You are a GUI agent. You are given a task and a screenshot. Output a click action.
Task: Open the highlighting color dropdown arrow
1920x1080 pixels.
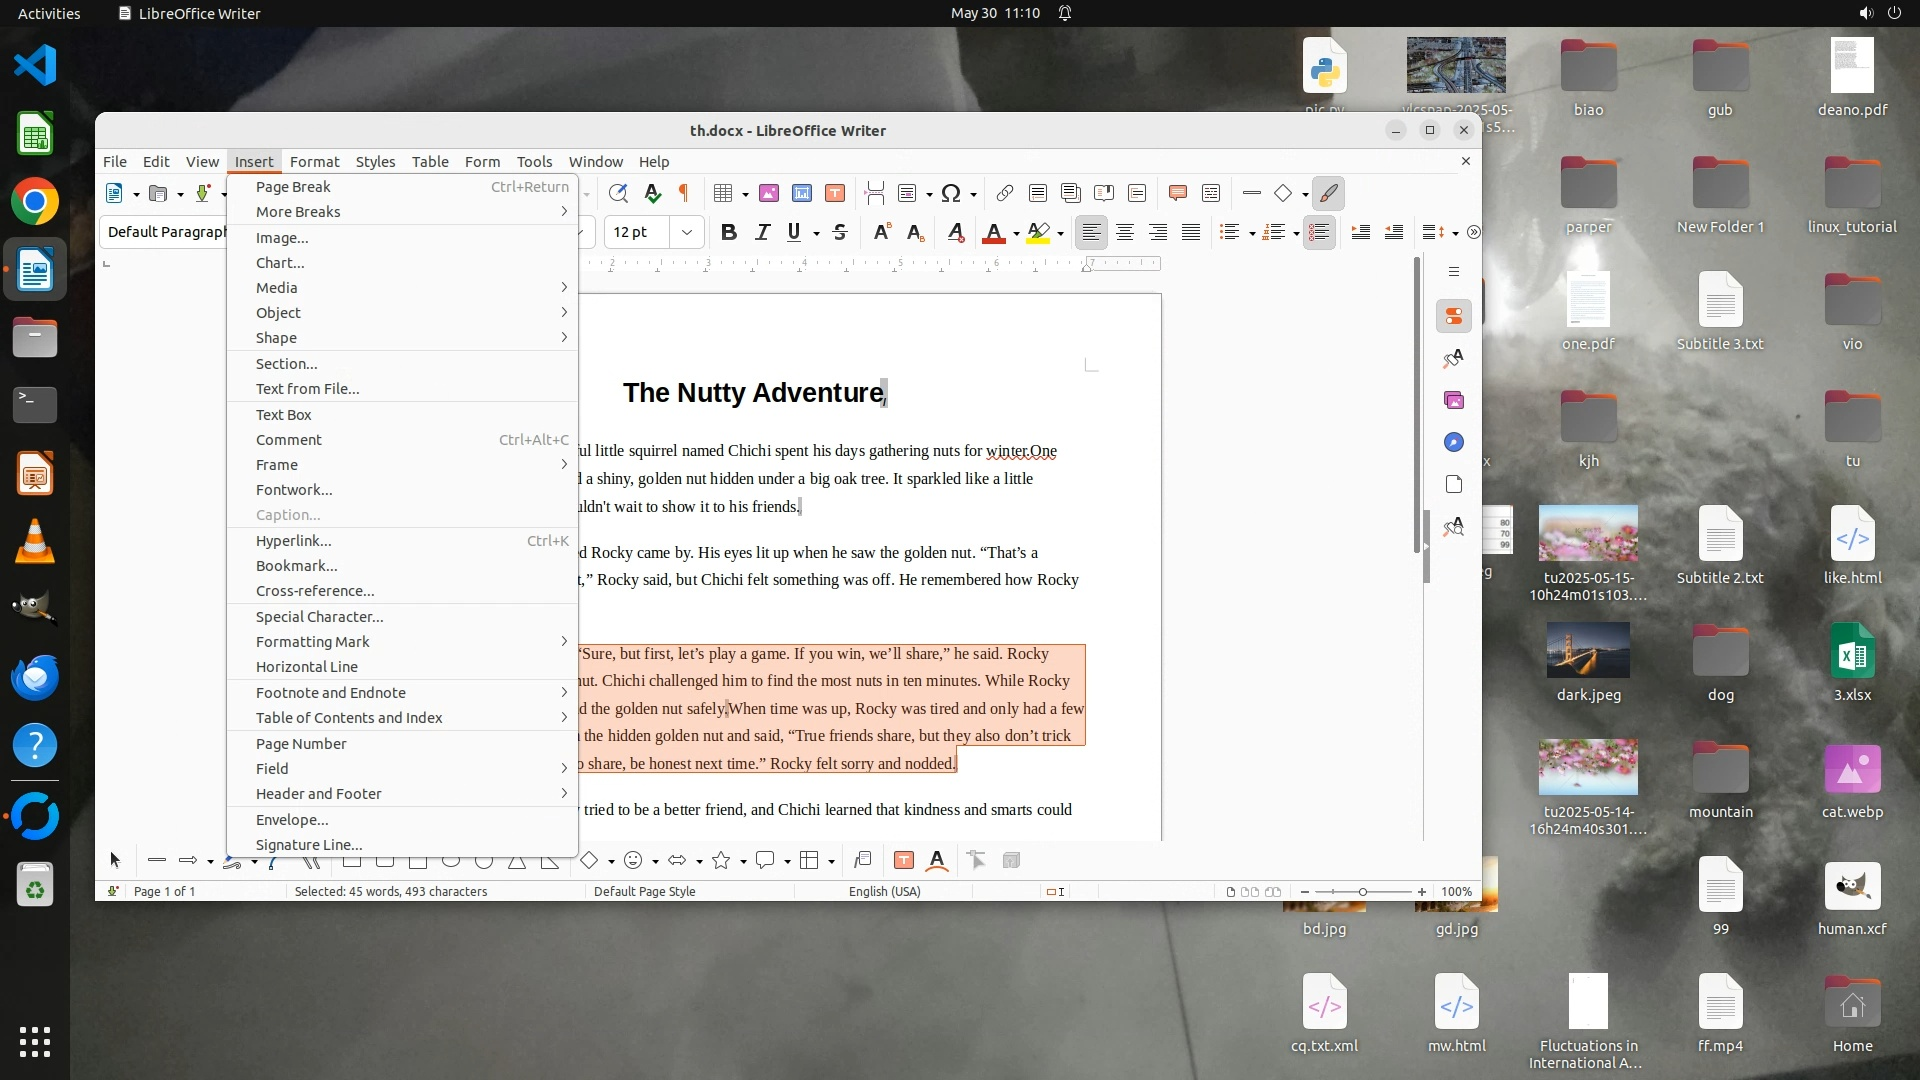point(1060,234)
